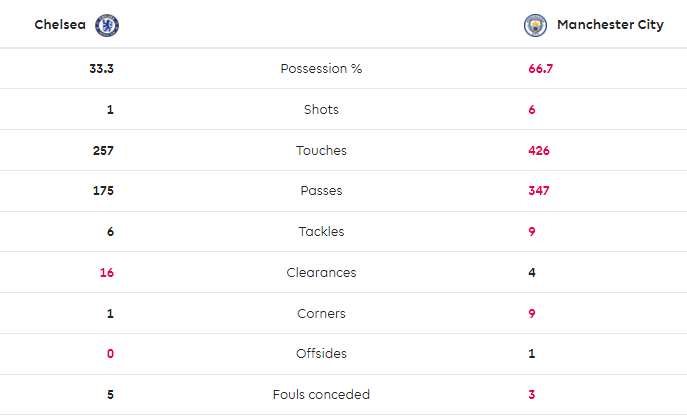Click Chelsea's 175 passes value
The width and height of the screenshot is (687, 419).
[102, 191]
